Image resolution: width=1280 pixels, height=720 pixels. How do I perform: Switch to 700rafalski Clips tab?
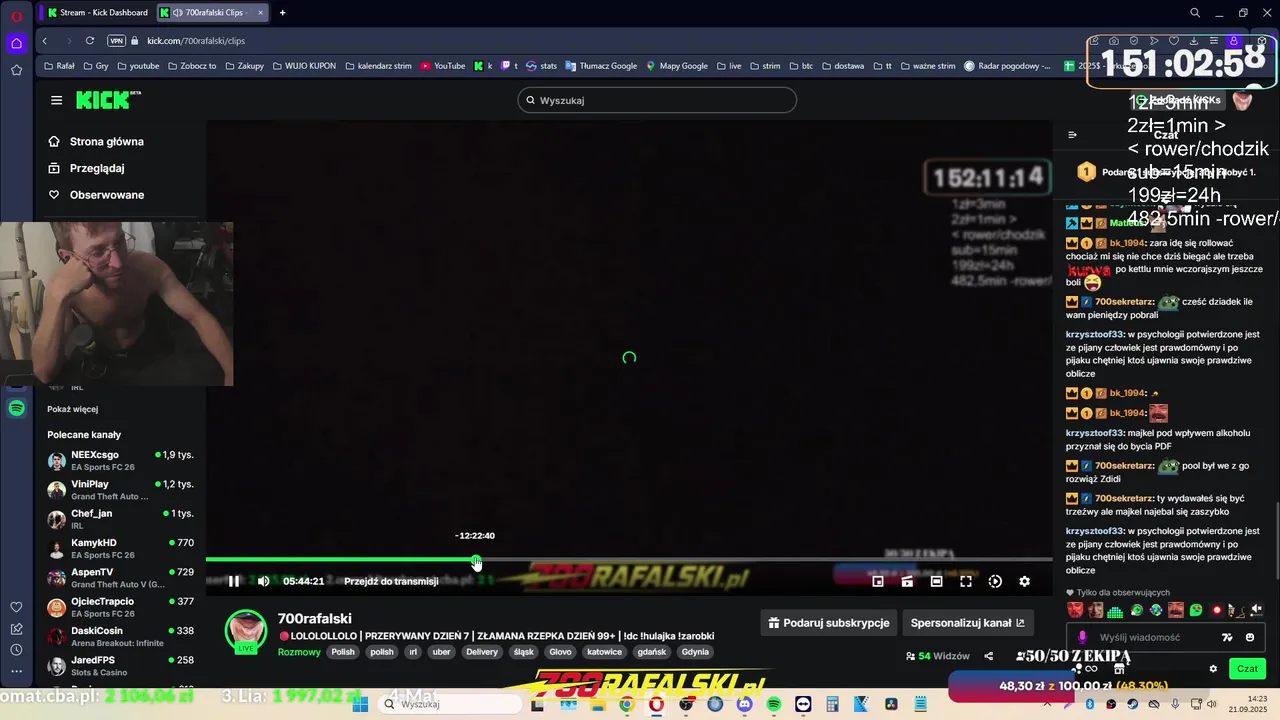point(213,12)
